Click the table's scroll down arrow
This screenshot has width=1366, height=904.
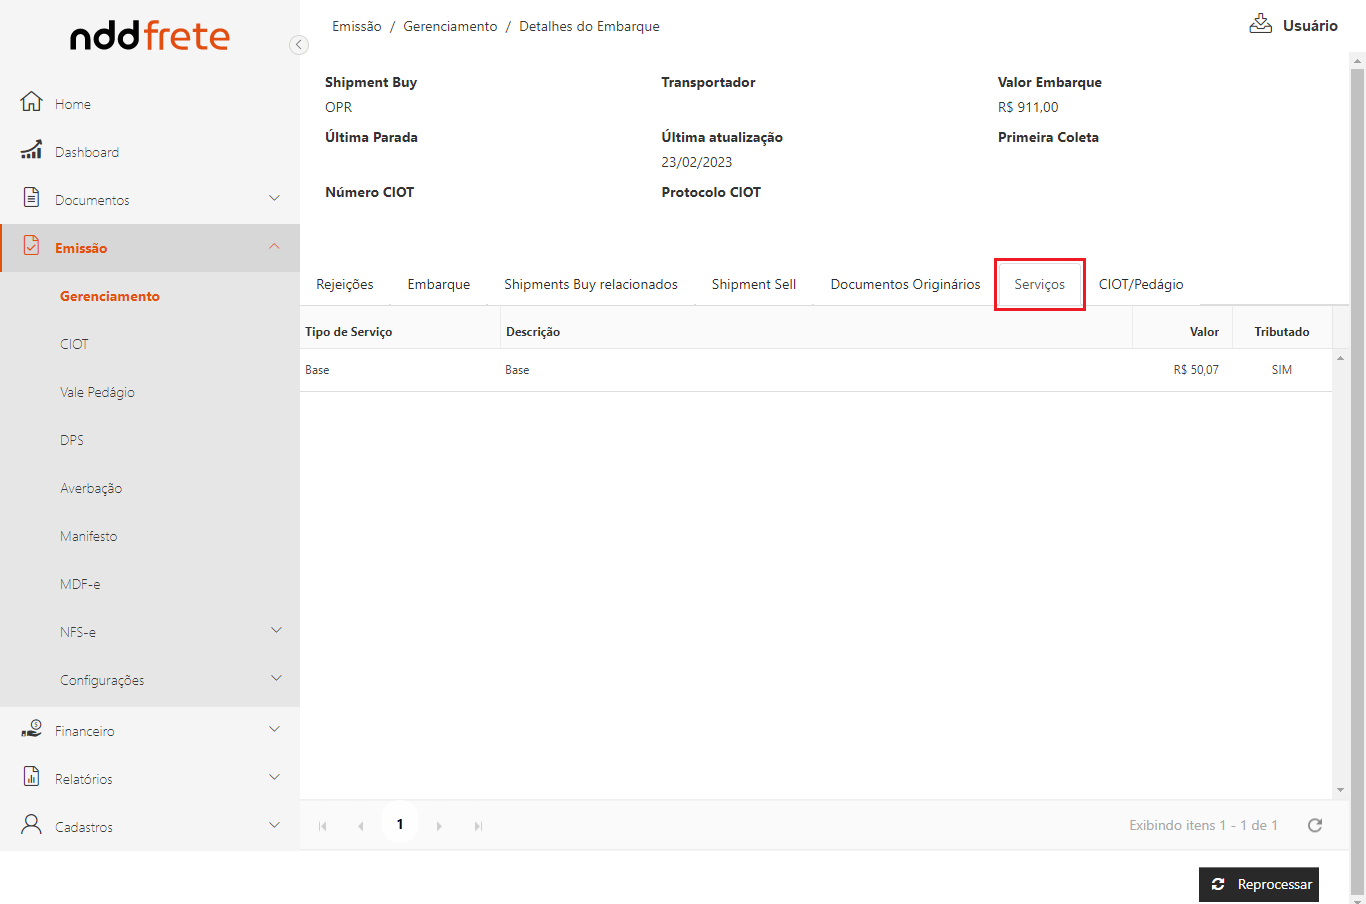1340,790
